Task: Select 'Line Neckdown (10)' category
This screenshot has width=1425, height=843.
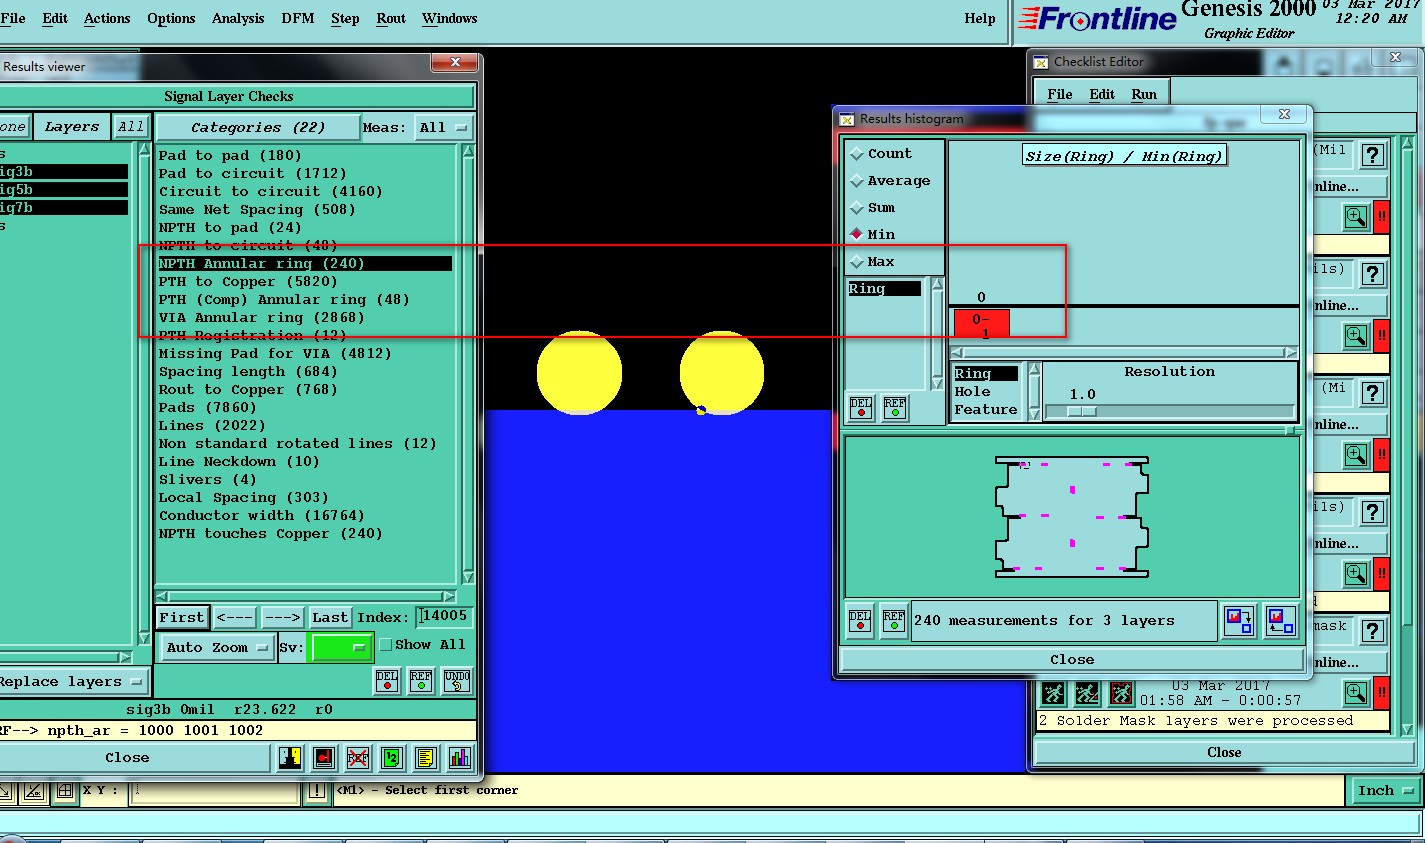Action: point(239,462)
